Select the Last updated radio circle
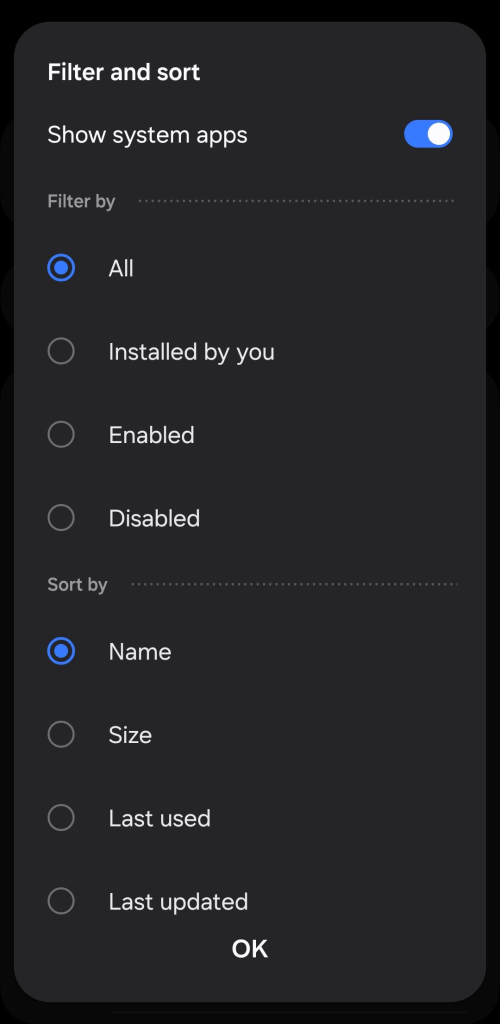The image size is (500, 1024). tap(61, 901)
